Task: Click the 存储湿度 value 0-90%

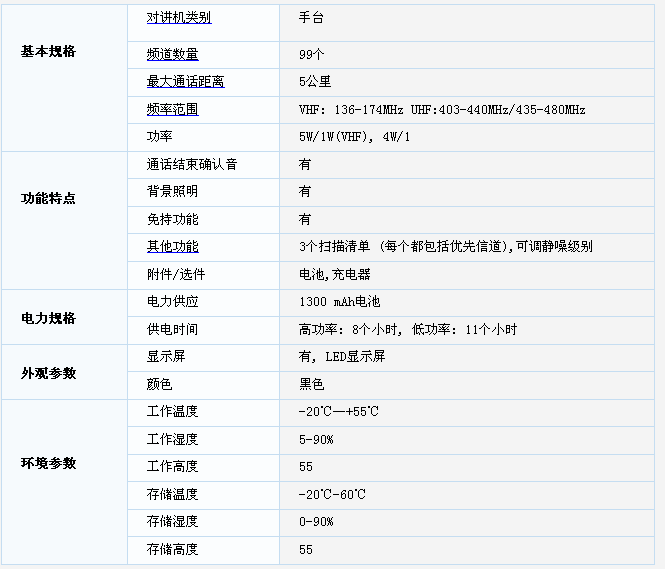Action: (316, 521)
